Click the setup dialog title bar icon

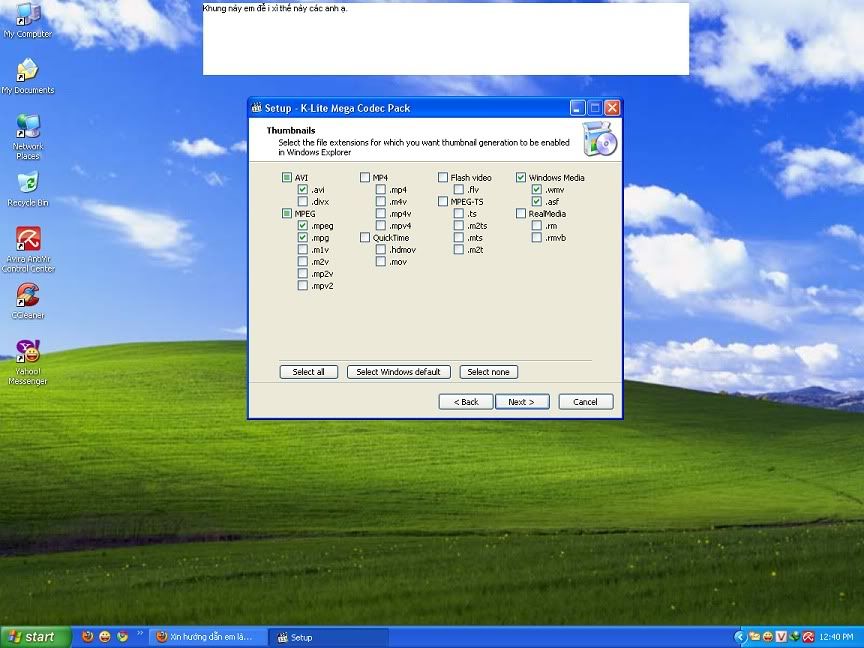256,107
